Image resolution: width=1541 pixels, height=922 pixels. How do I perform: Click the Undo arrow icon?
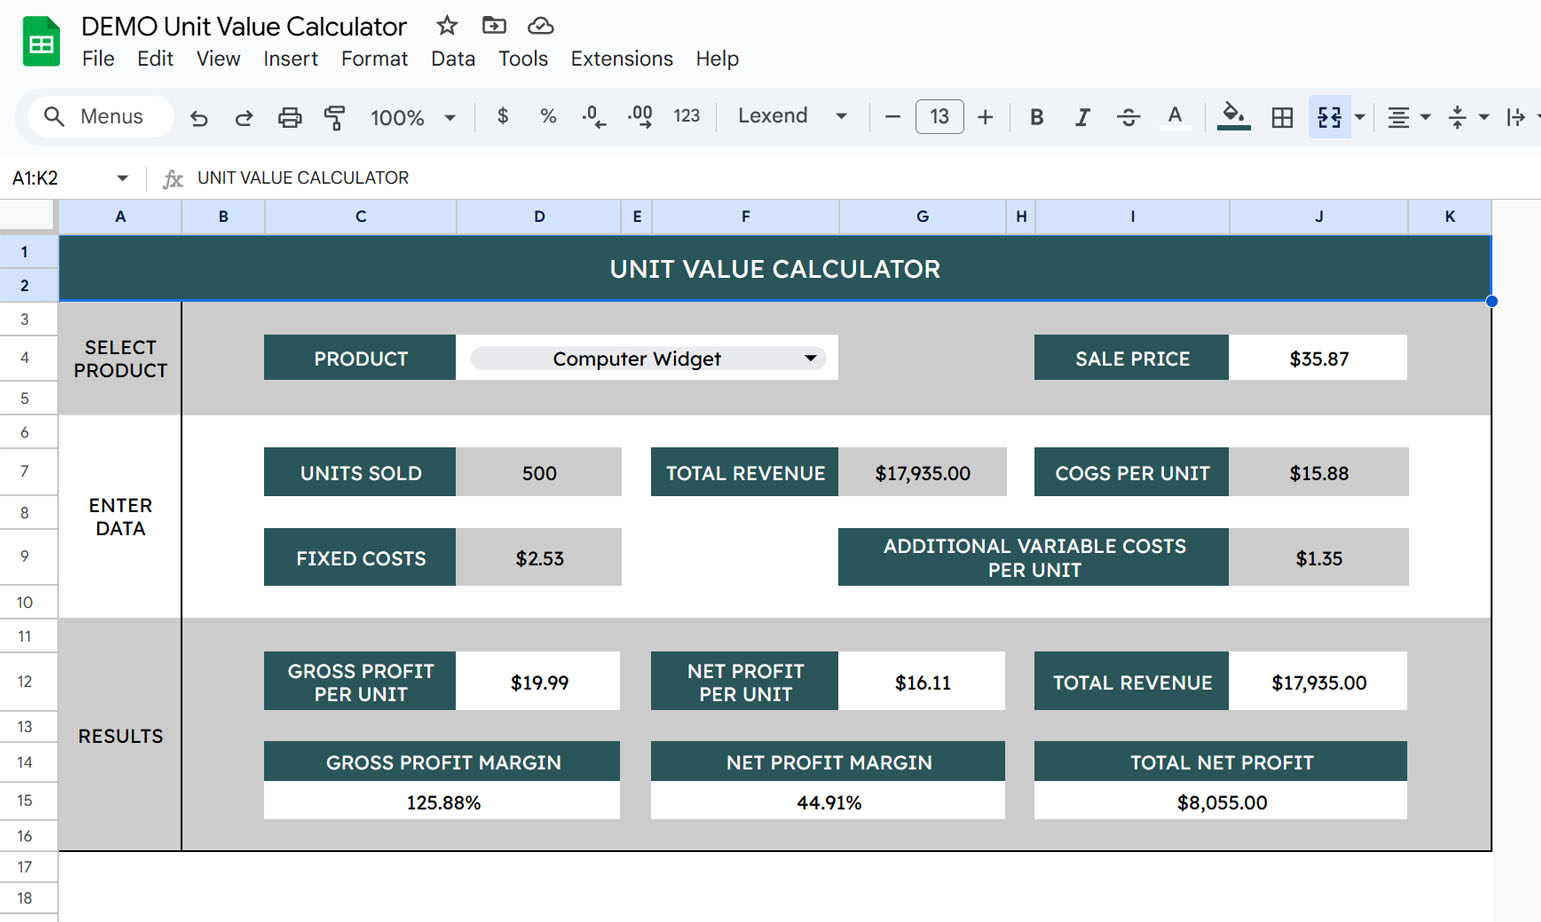tap(199, 118)
